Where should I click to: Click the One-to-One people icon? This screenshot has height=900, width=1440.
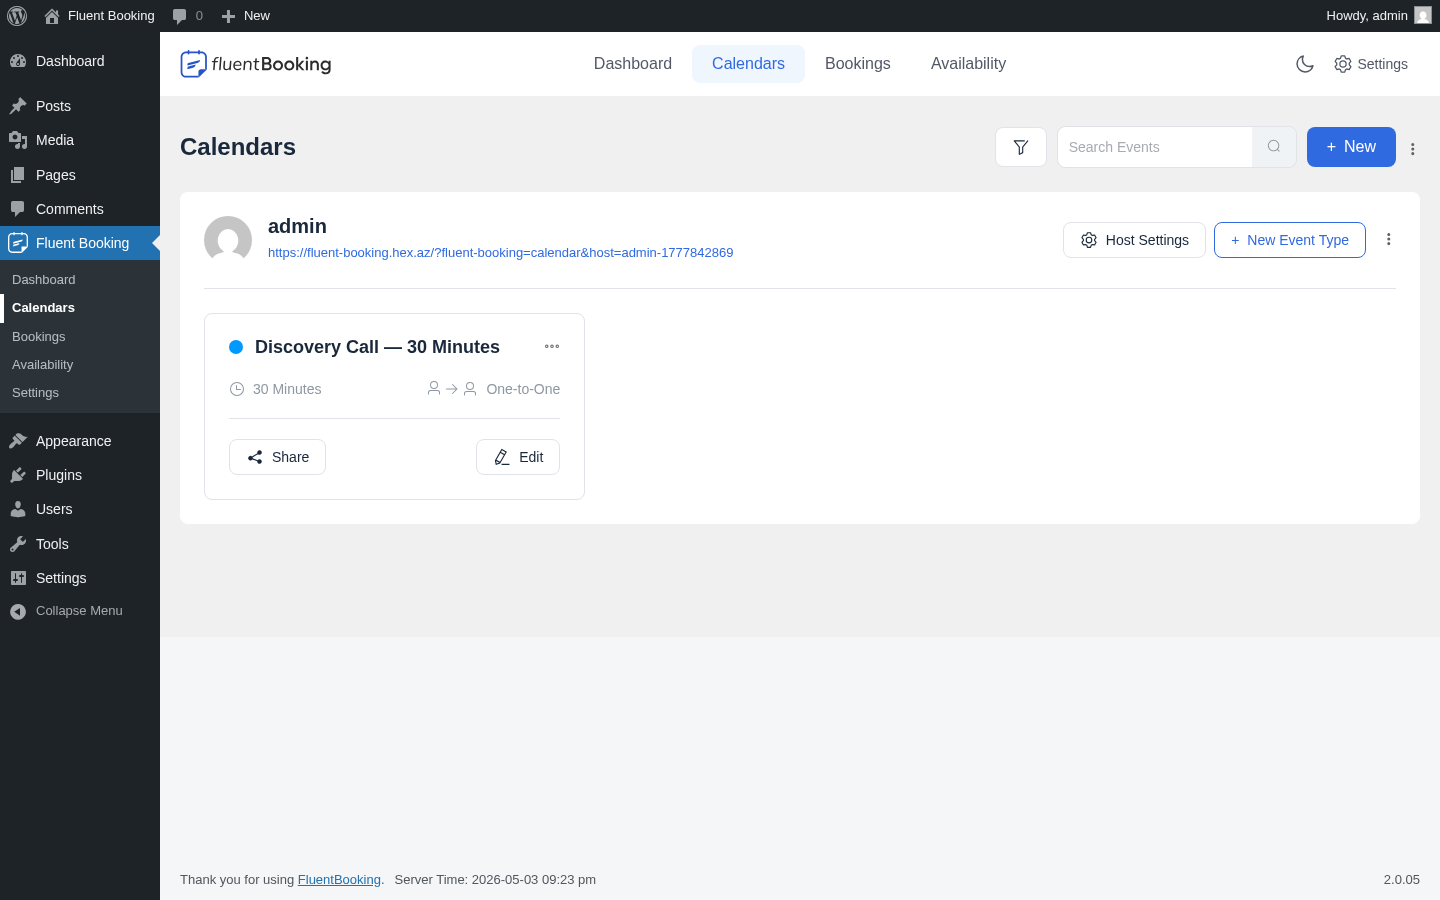pyautogui.click(x=452, y=389)
